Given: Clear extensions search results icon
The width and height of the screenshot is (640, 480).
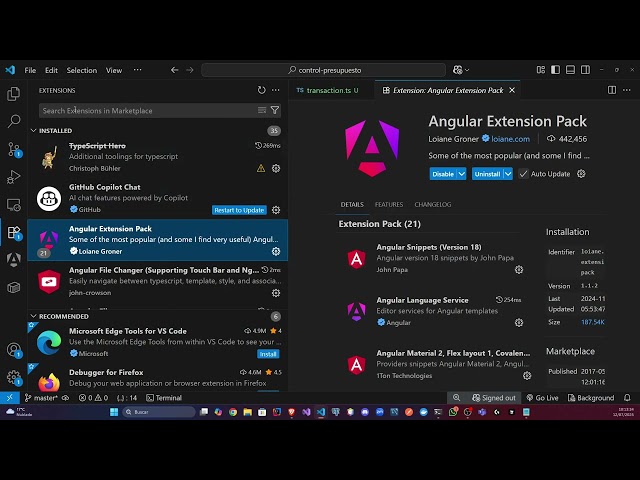Looking at the screenshot, I should (262, 110).
